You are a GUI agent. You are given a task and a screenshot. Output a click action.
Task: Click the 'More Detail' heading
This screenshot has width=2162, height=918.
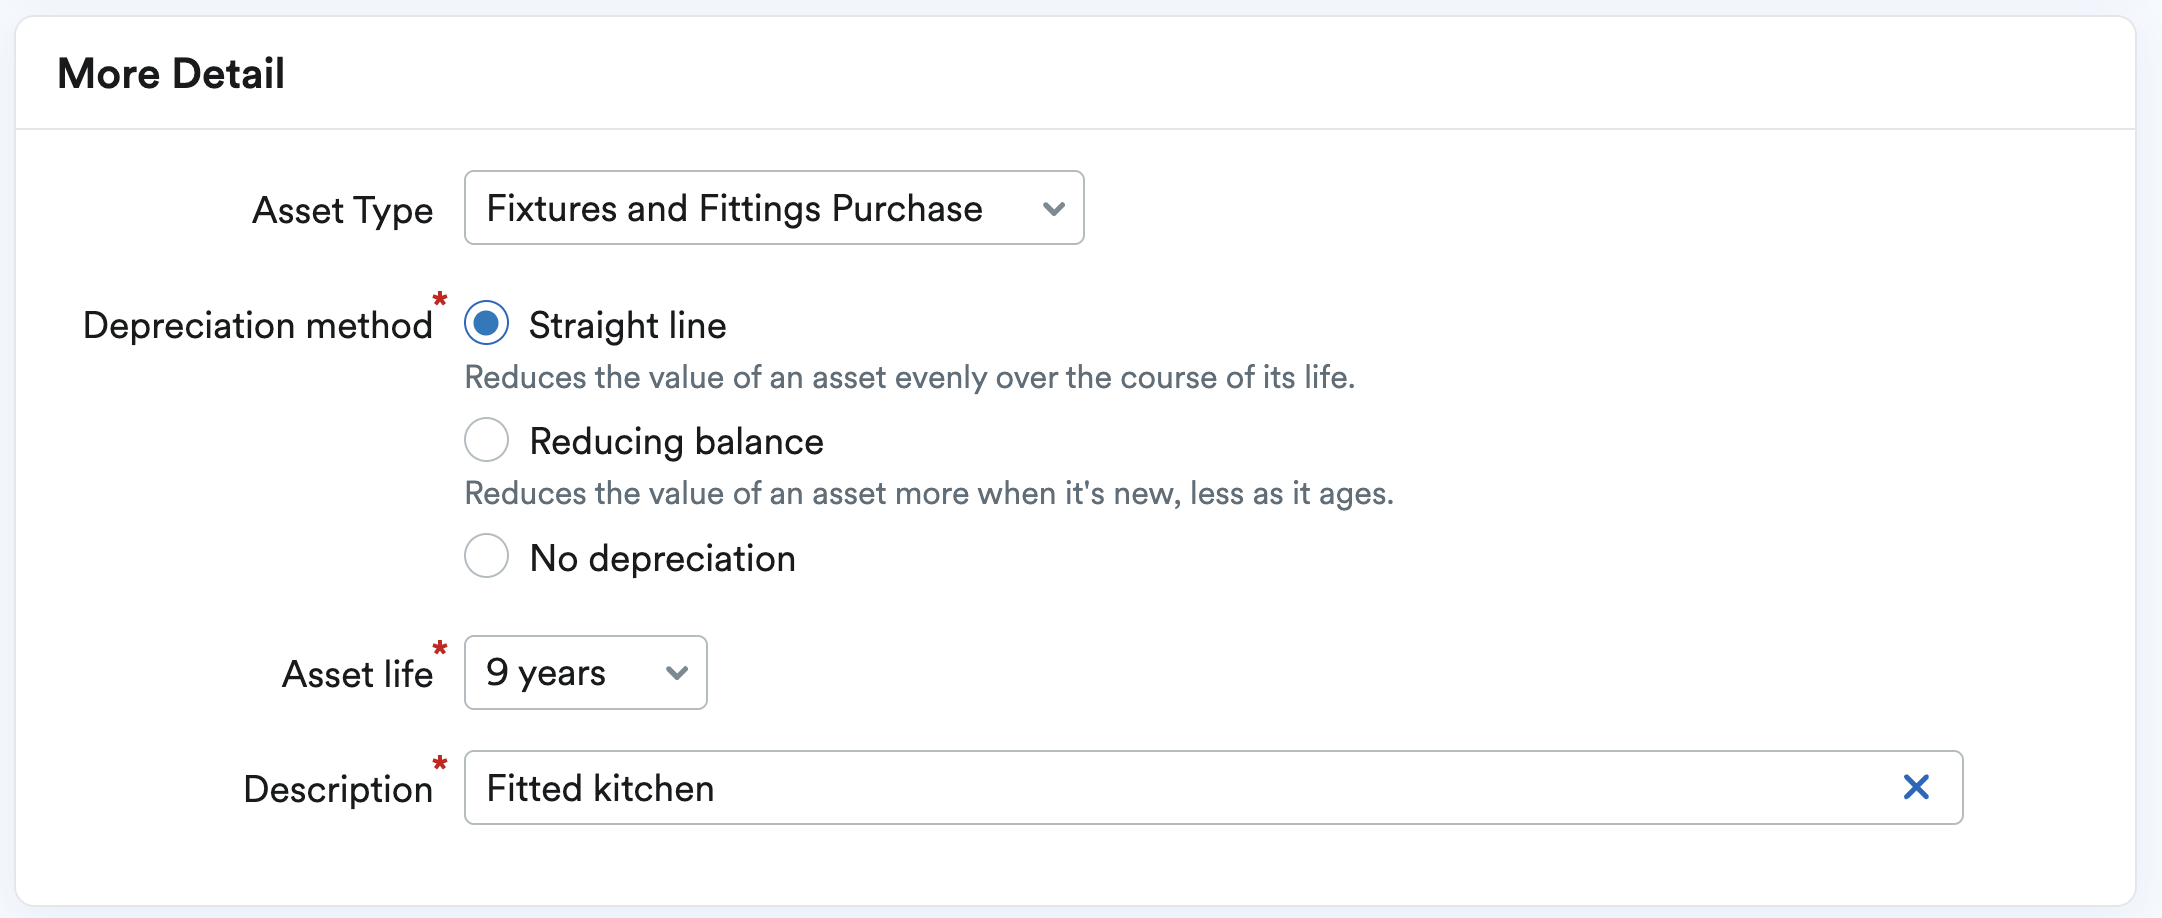click(171, 74)
